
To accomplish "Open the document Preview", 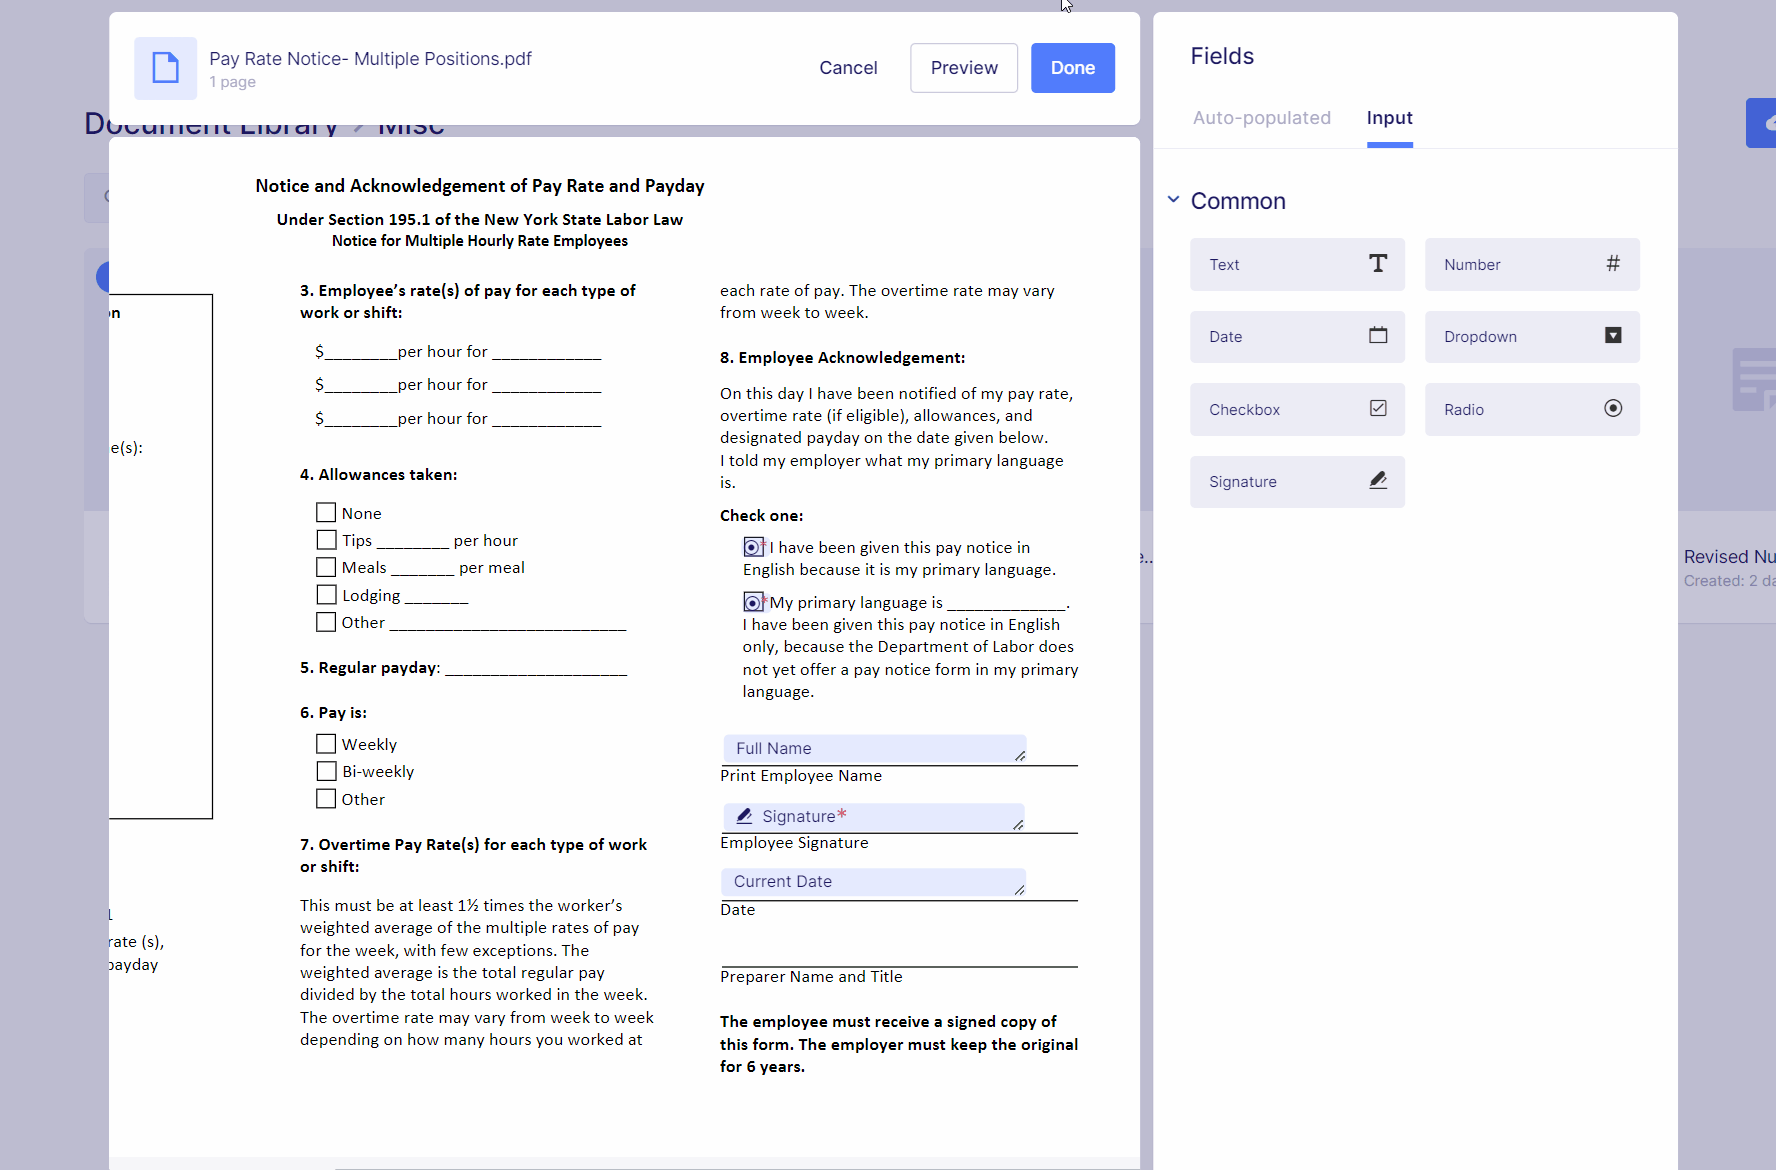I will click(964, 68).
